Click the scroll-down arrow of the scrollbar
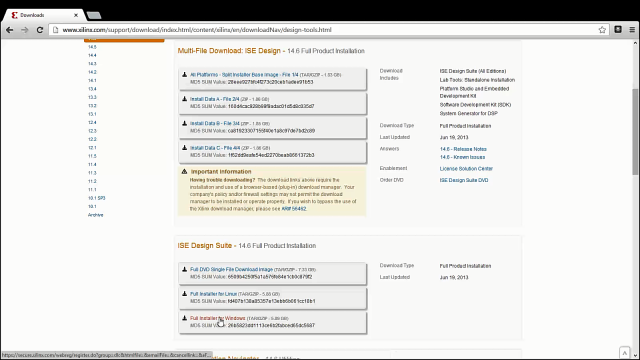Image resolution: width=640 pixels, height=360 pixels. click(636, 356)
